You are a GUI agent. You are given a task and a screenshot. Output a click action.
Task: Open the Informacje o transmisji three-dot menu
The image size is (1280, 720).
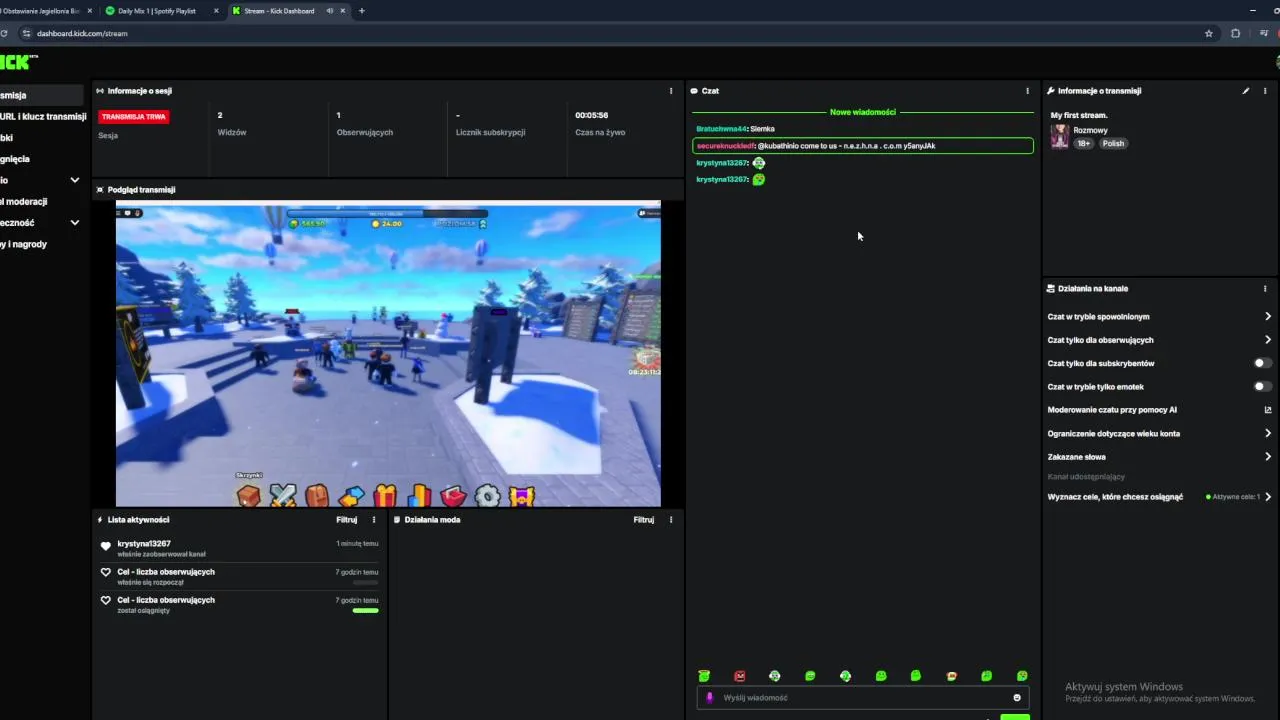point(1265,91)
